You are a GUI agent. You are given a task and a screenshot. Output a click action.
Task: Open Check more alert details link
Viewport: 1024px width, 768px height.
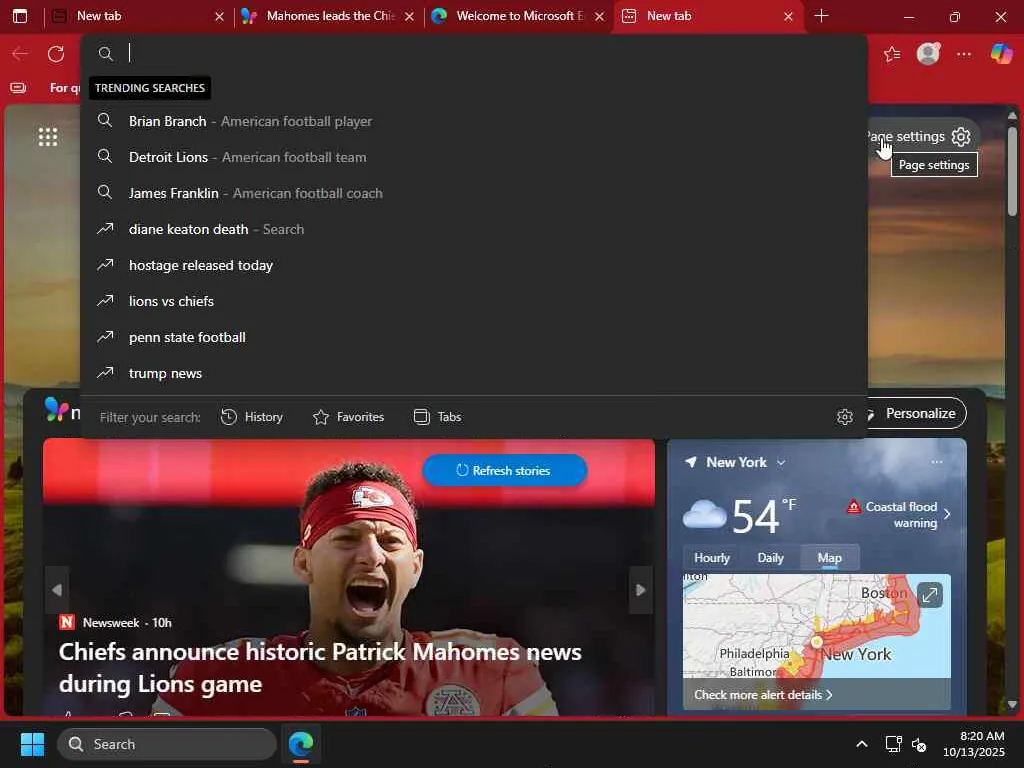[763, 695]
